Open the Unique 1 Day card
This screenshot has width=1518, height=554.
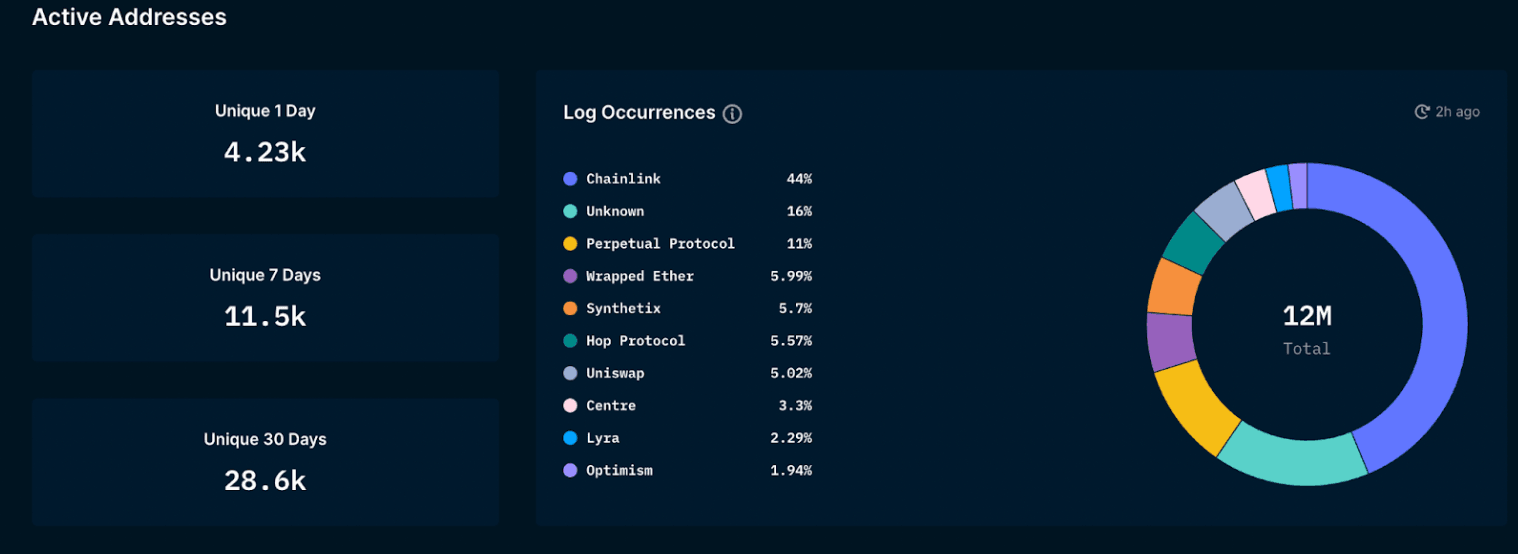click(265, 134)
